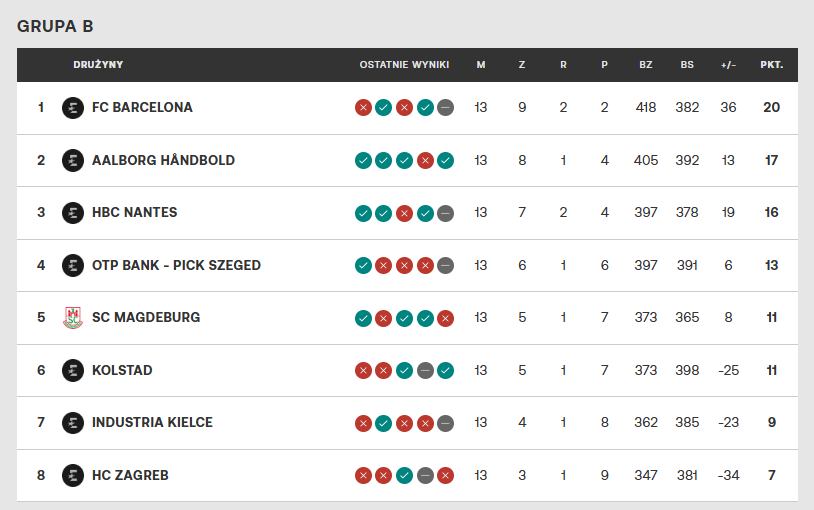Click the +/- goal difference header
Screen dimensions: 814x510
click(x=728, y=65)
